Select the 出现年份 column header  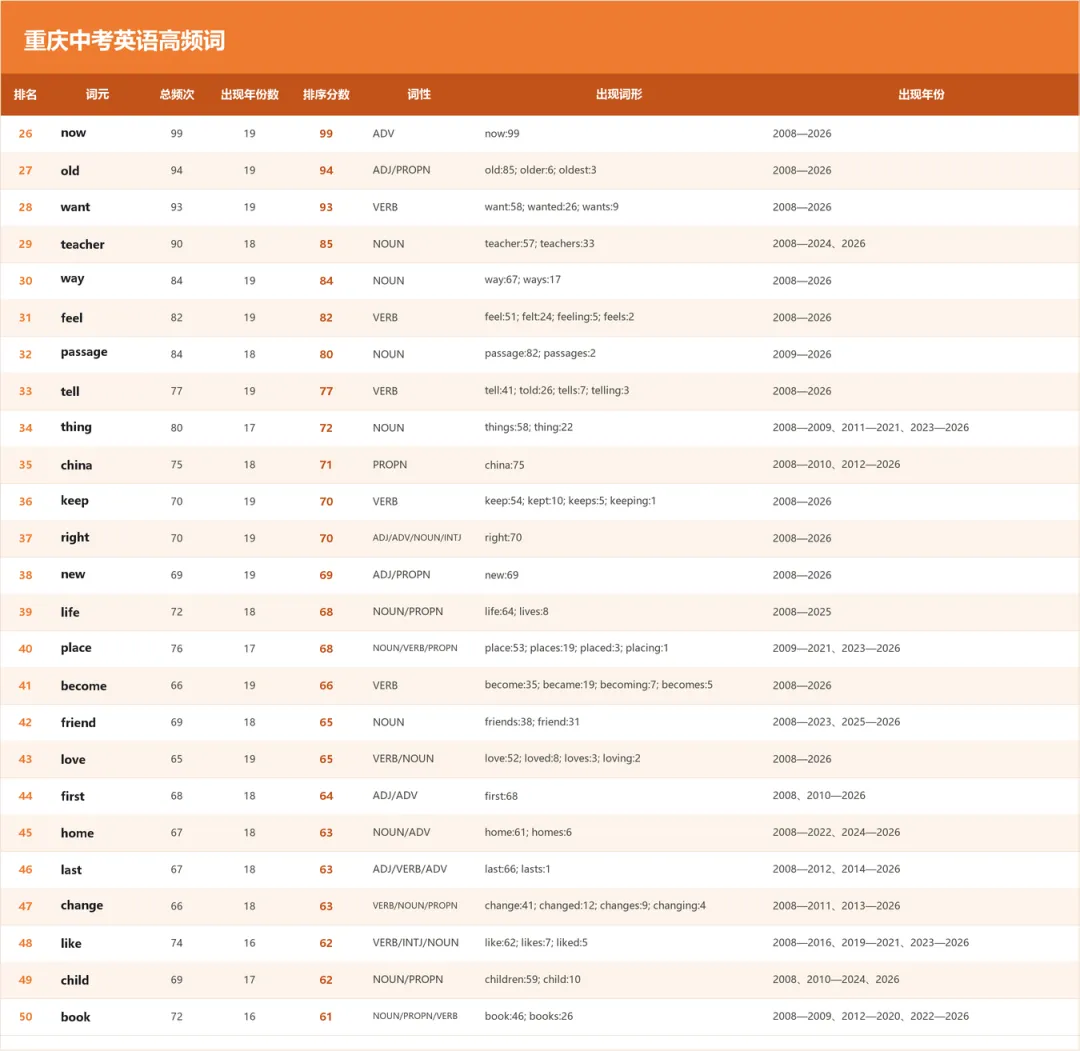pyautogui.click(x=922, y=94)
